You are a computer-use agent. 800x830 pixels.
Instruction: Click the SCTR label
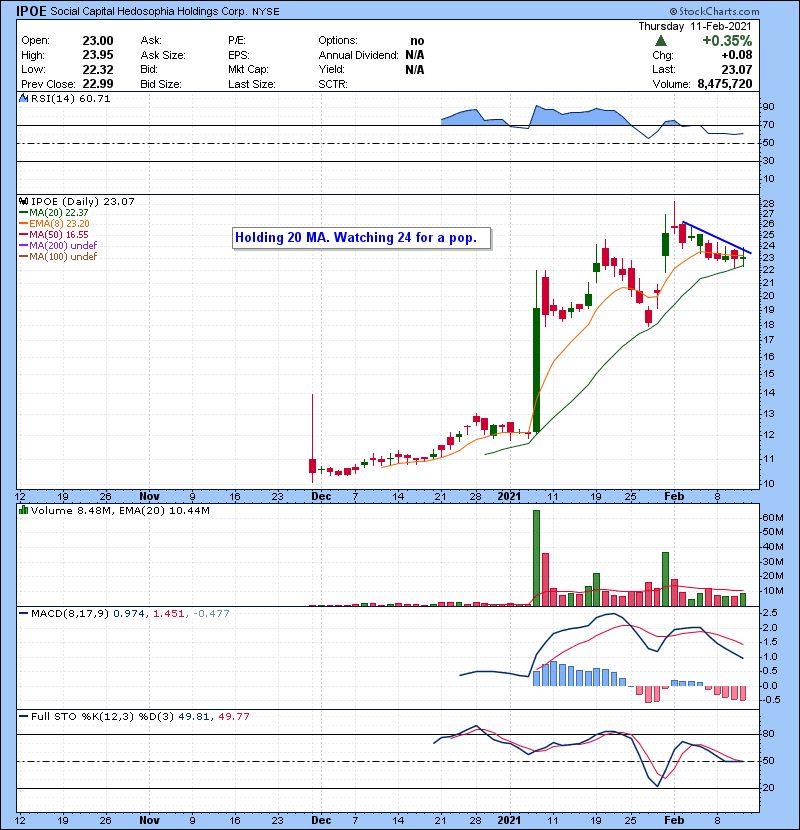333,84
